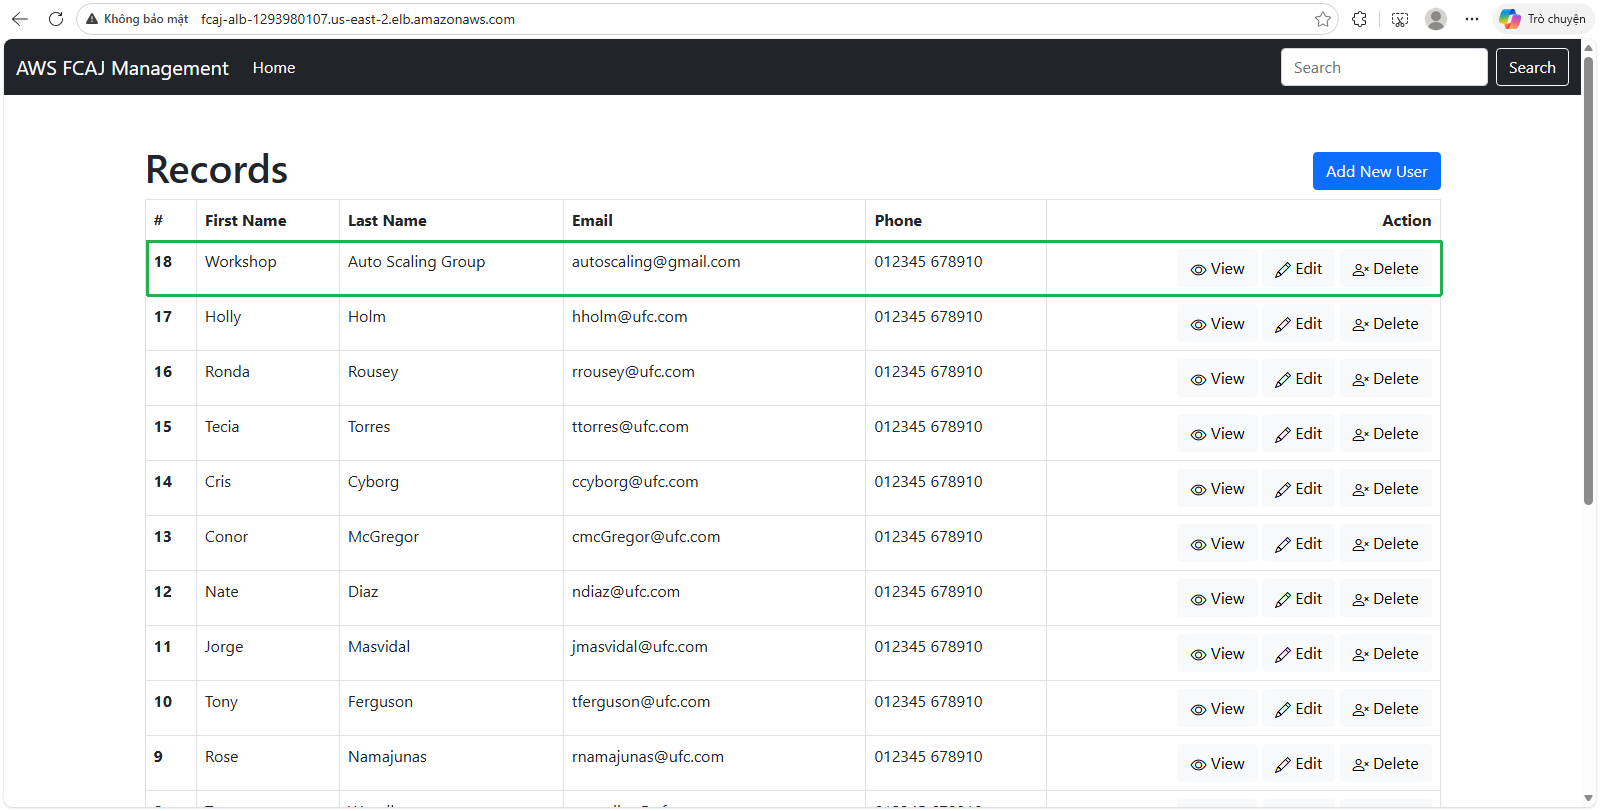Image resolution: width=1600 pixels, height=811 pixels.
Task: View Rose Namajunas record
Action: pyautogui.click(x=1217, y=764)
